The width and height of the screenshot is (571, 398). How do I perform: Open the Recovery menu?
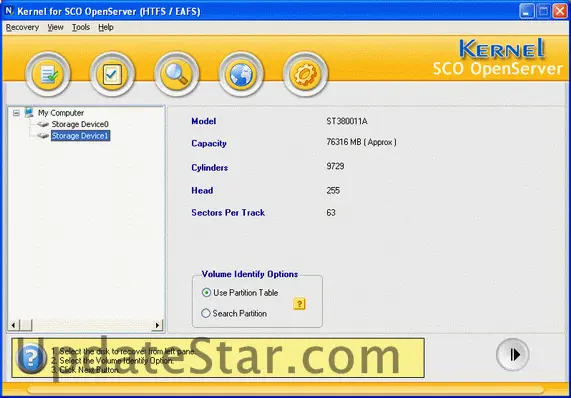(x=22, y=27)
